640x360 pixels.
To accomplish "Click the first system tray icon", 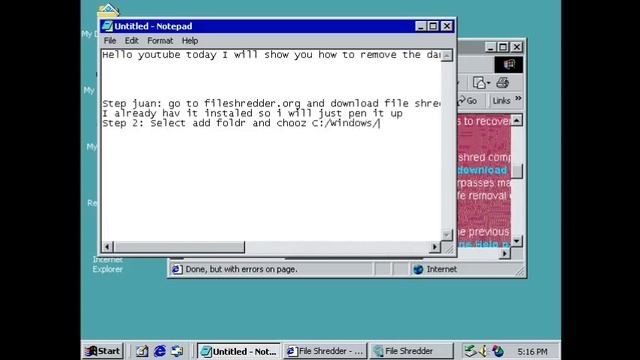I will (470, 351).
